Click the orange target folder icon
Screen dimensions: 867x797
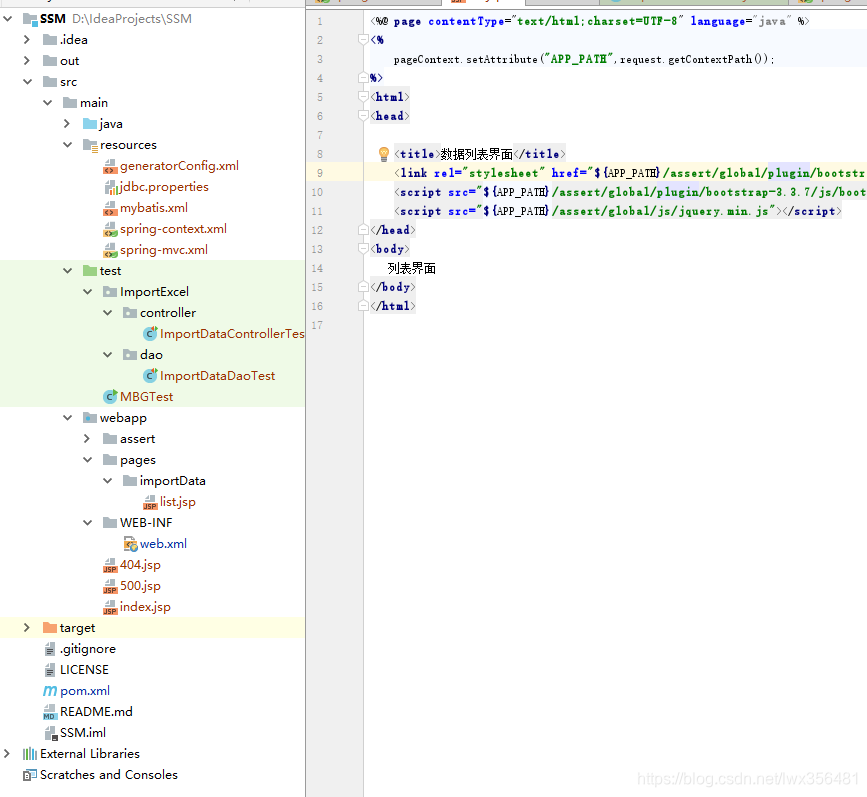(50, 627)
